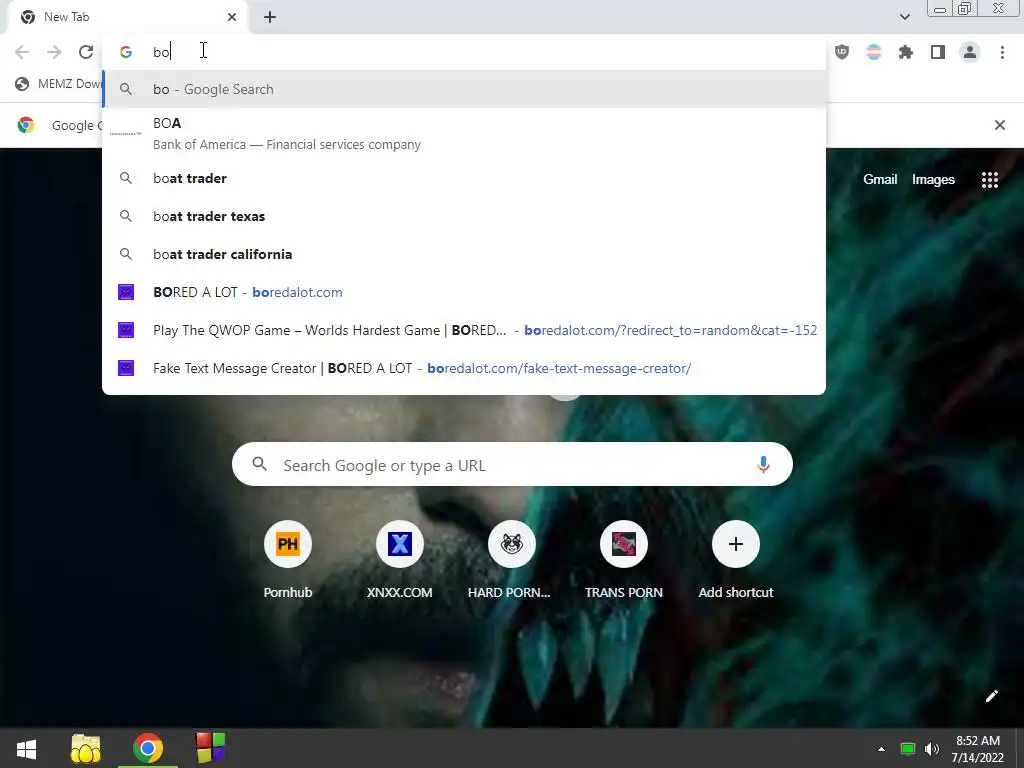Go forward with the forward arrow
This screenshot has height=768, width=1024.
click(54, 52)
